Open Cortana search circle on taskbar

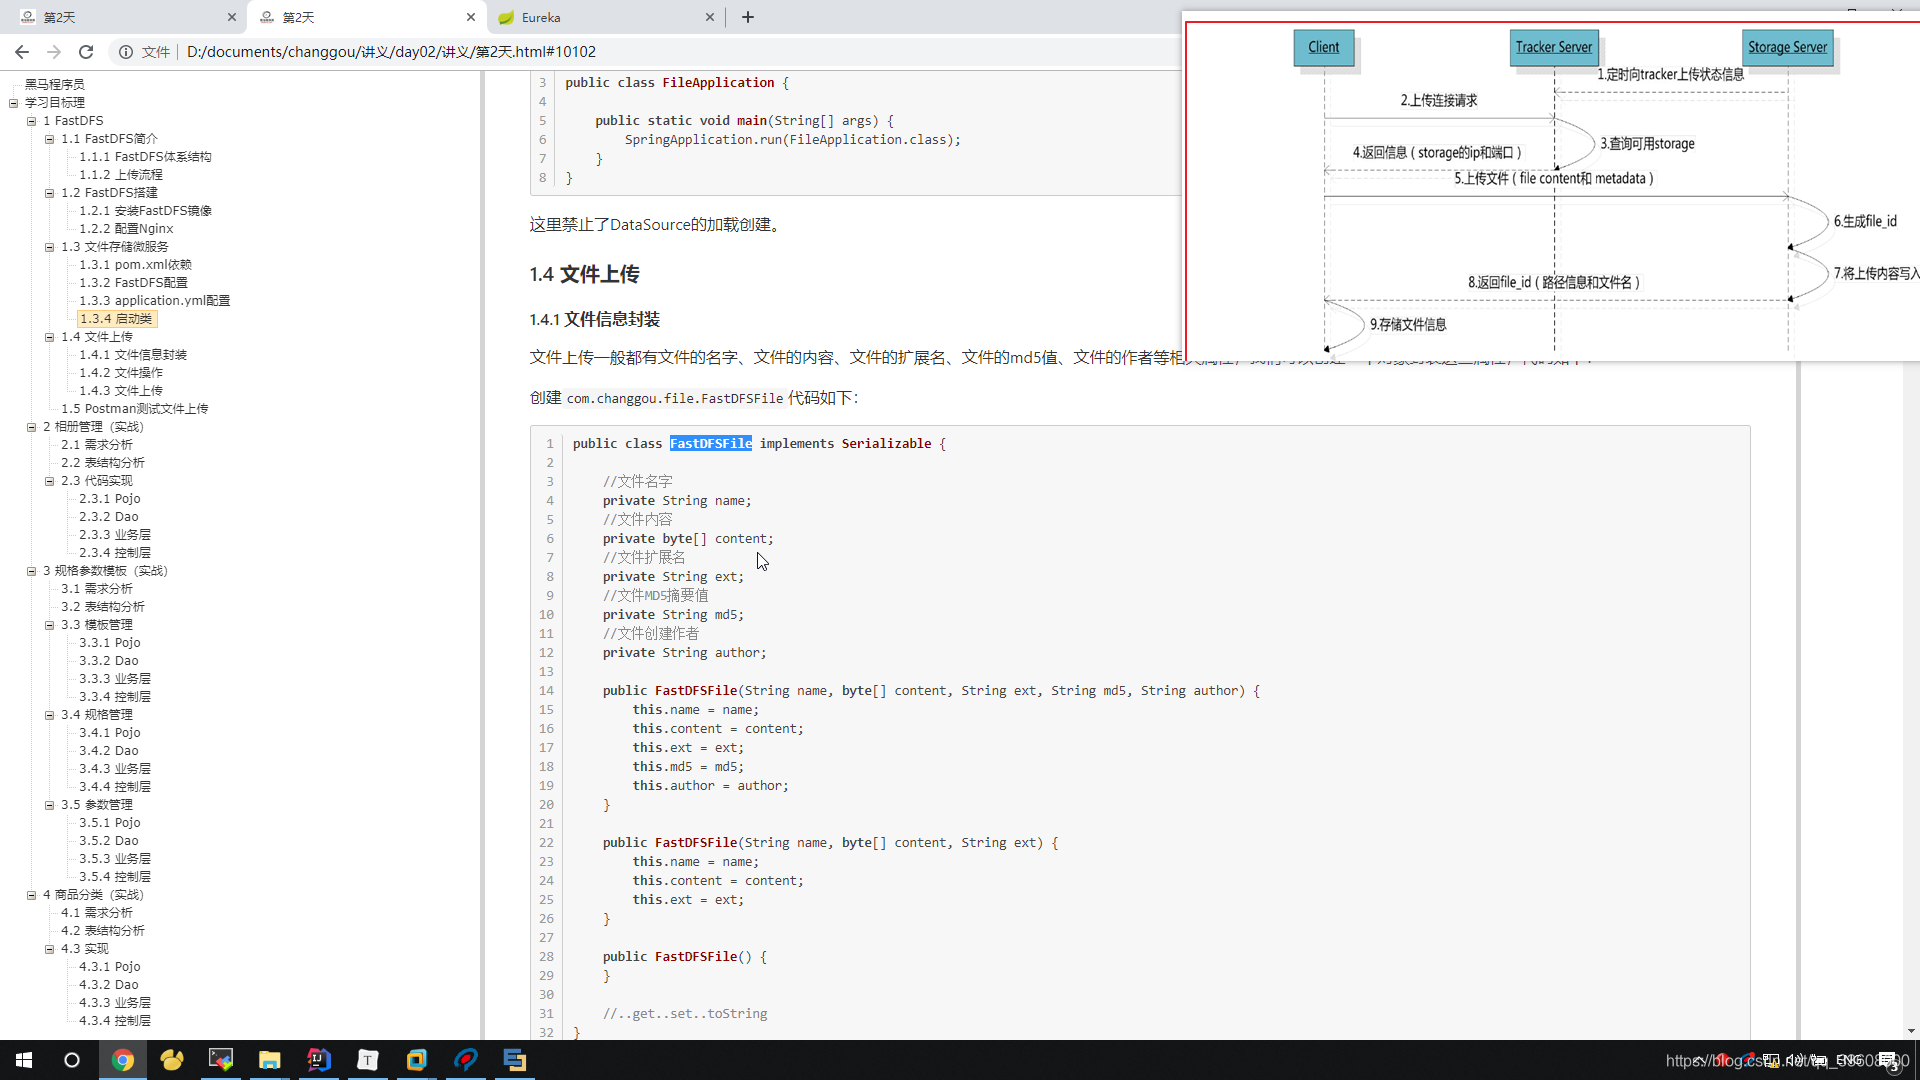pyautogui.click(x=72, y=1060)
